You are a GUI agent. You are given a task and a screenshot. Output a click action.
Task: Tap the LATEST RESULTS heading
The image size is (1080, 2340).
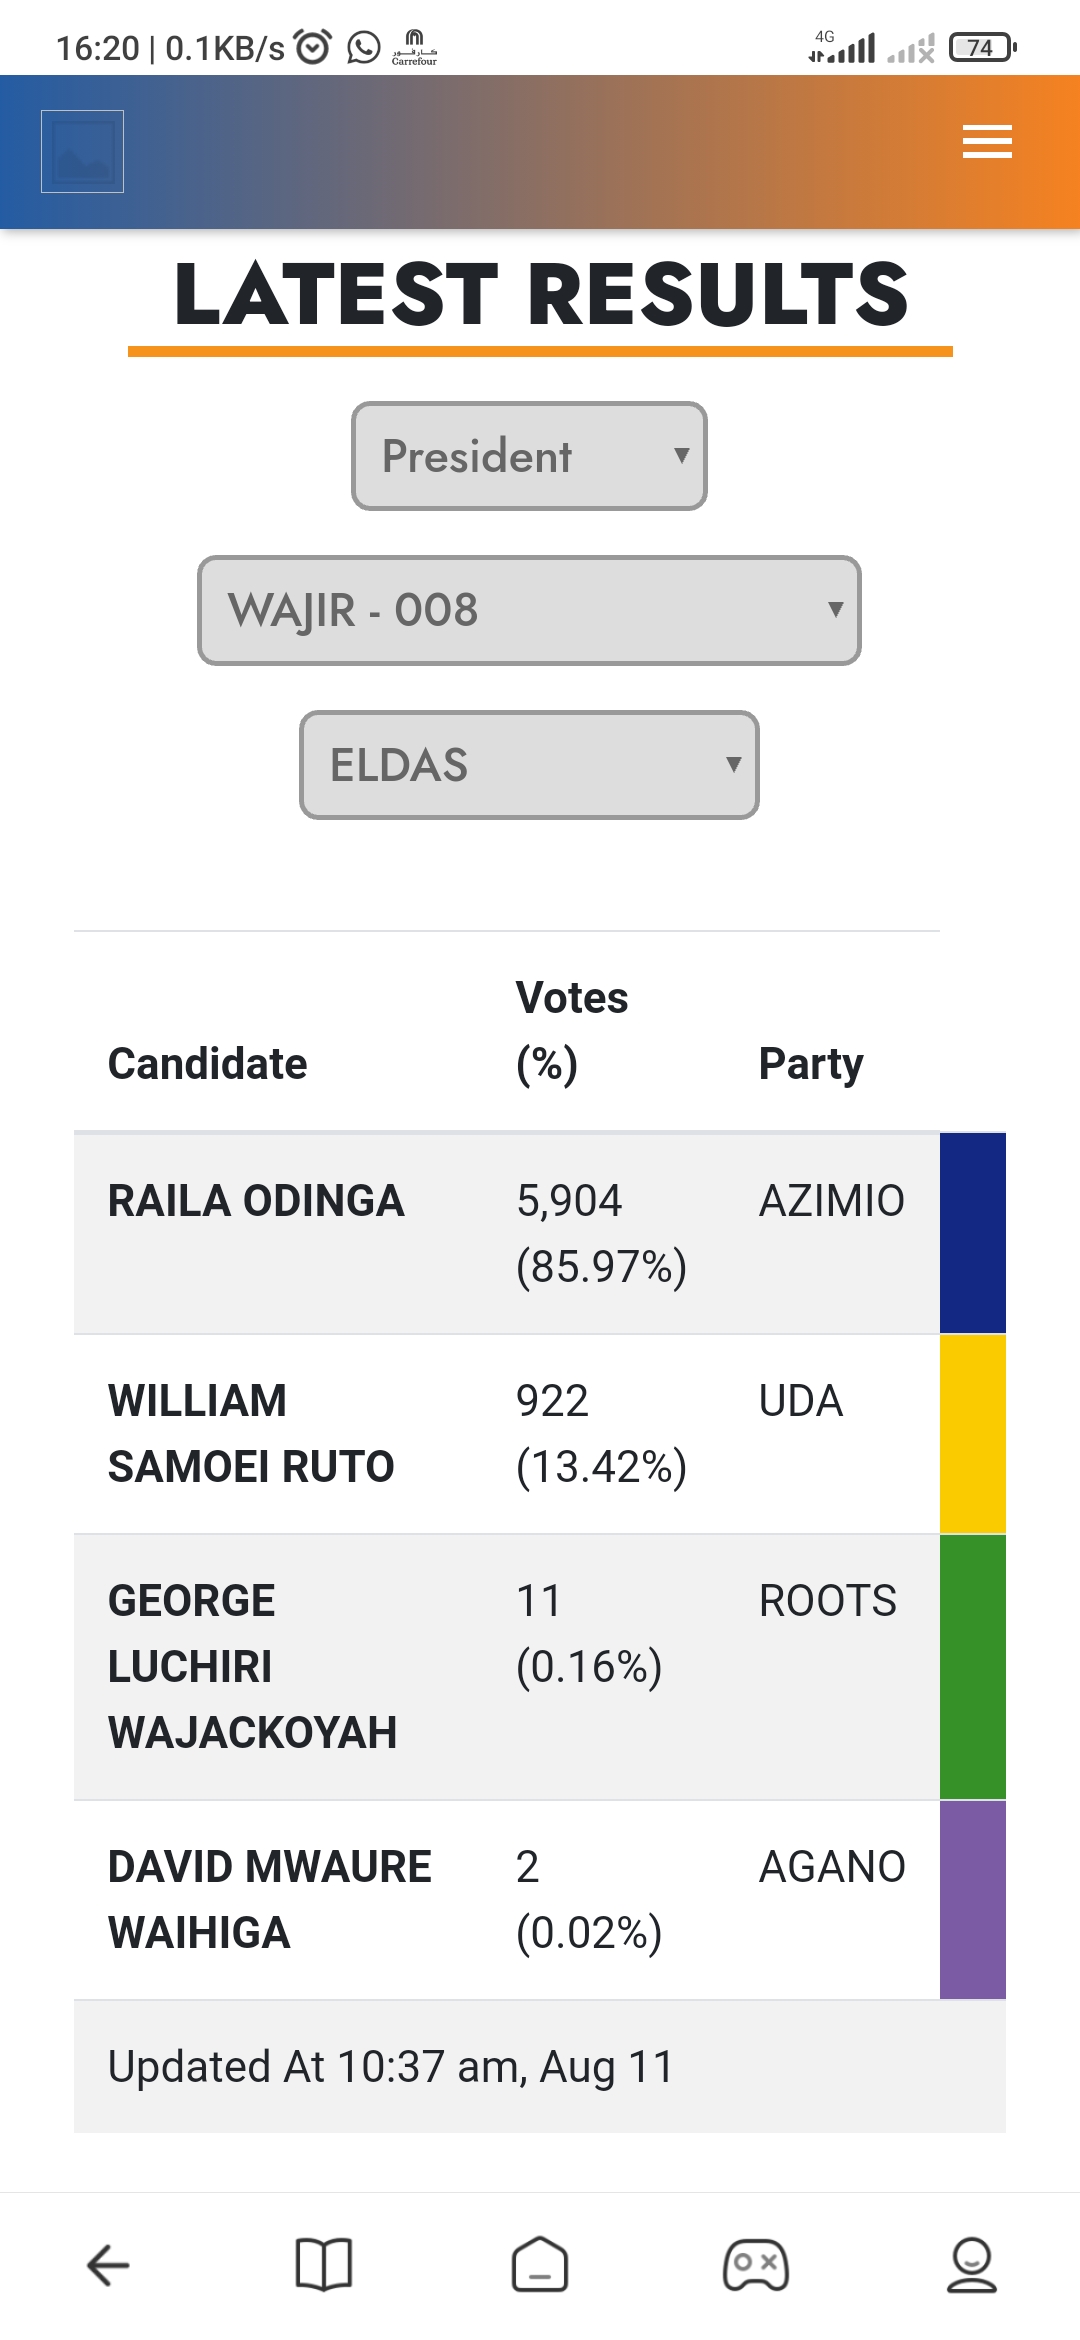coord(541,294)
